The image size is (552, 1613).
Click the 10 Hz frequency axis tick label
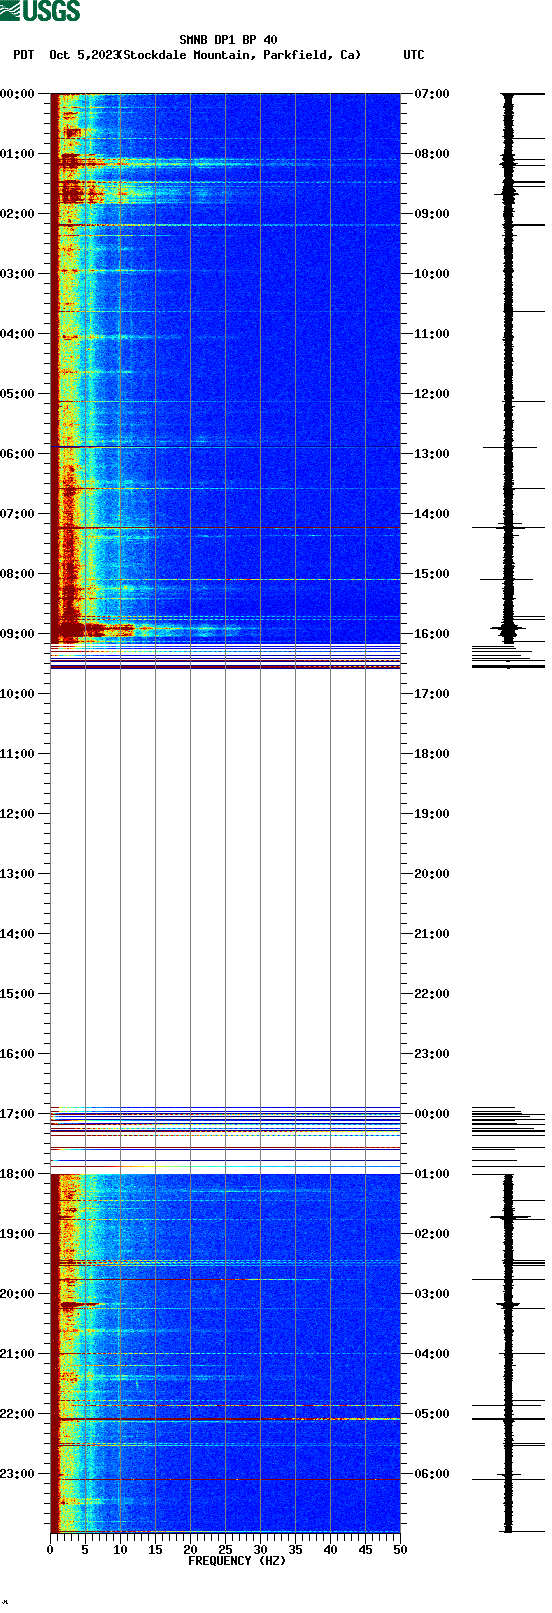(x=120, y=1550)
